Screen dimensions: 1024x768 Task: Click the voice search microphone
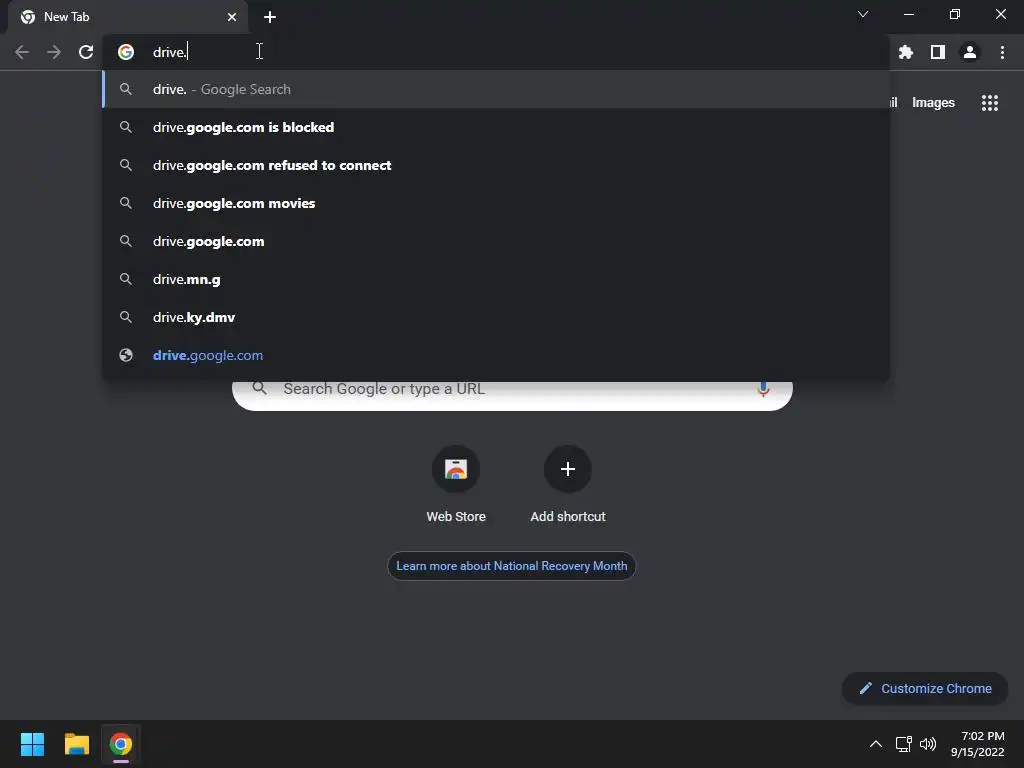pos(763,389)
